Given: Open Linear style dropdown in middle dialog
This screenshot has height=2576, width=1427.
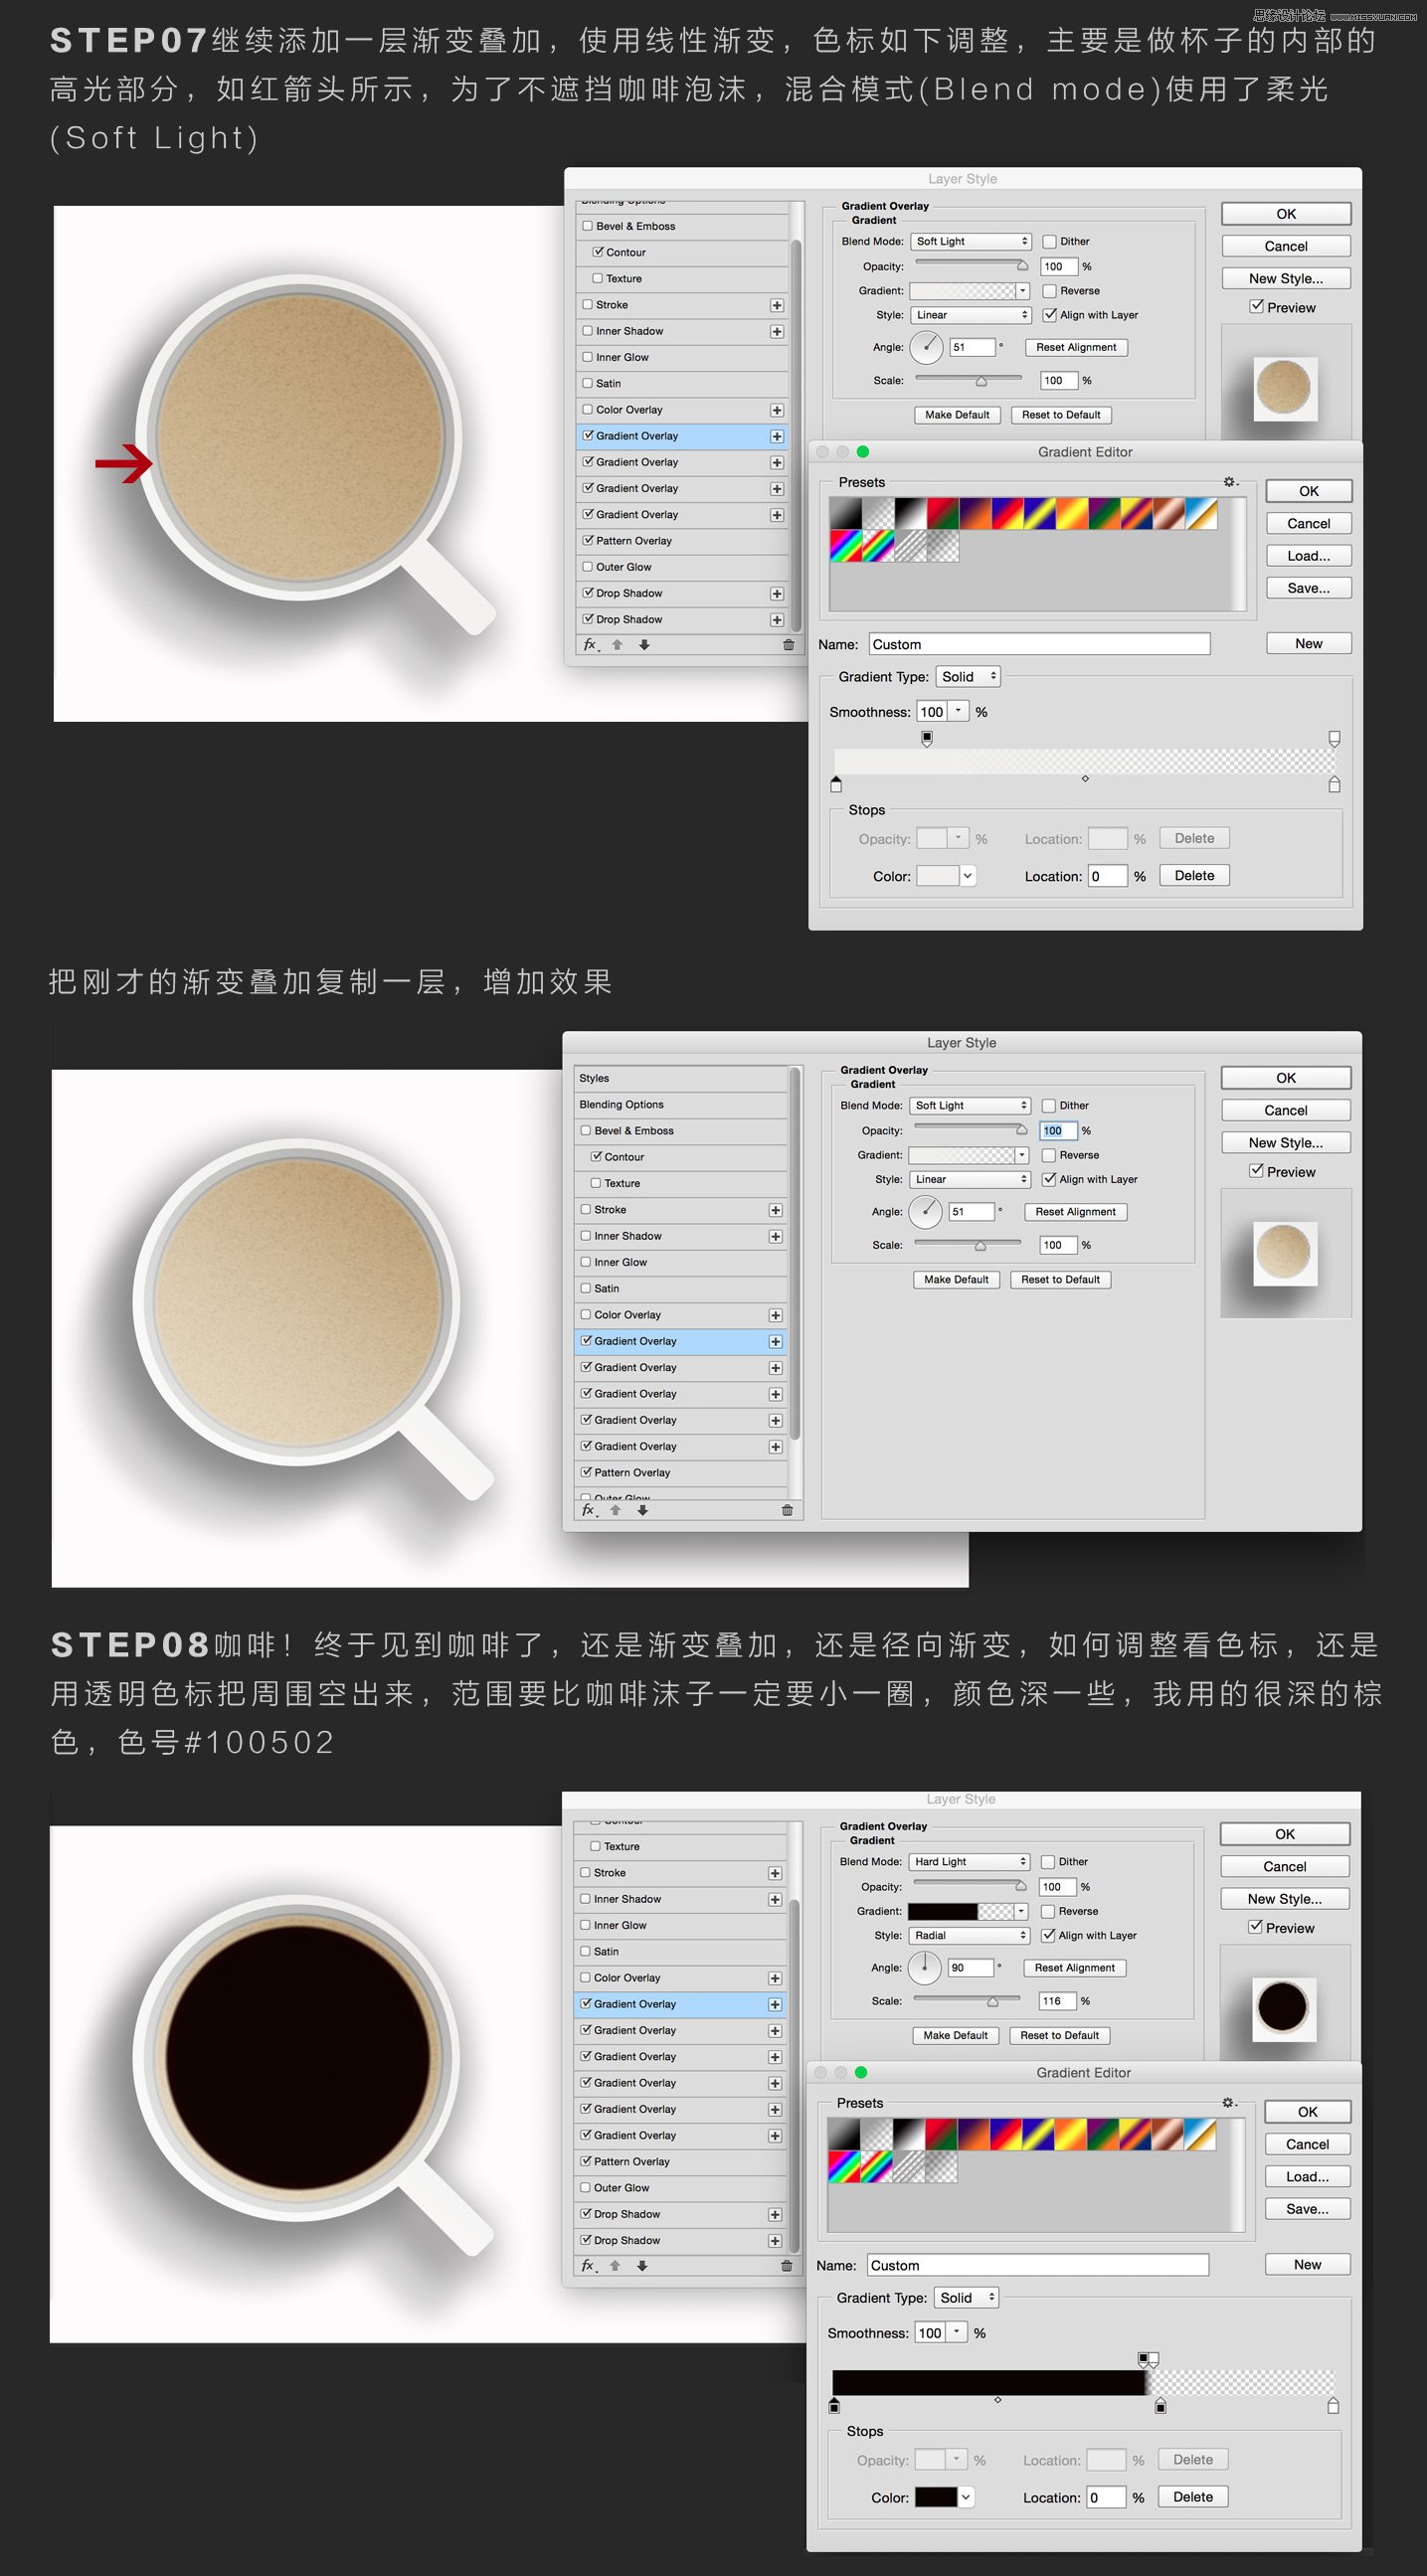Looking at the screenshot, I should click(x=969, y=1179).
